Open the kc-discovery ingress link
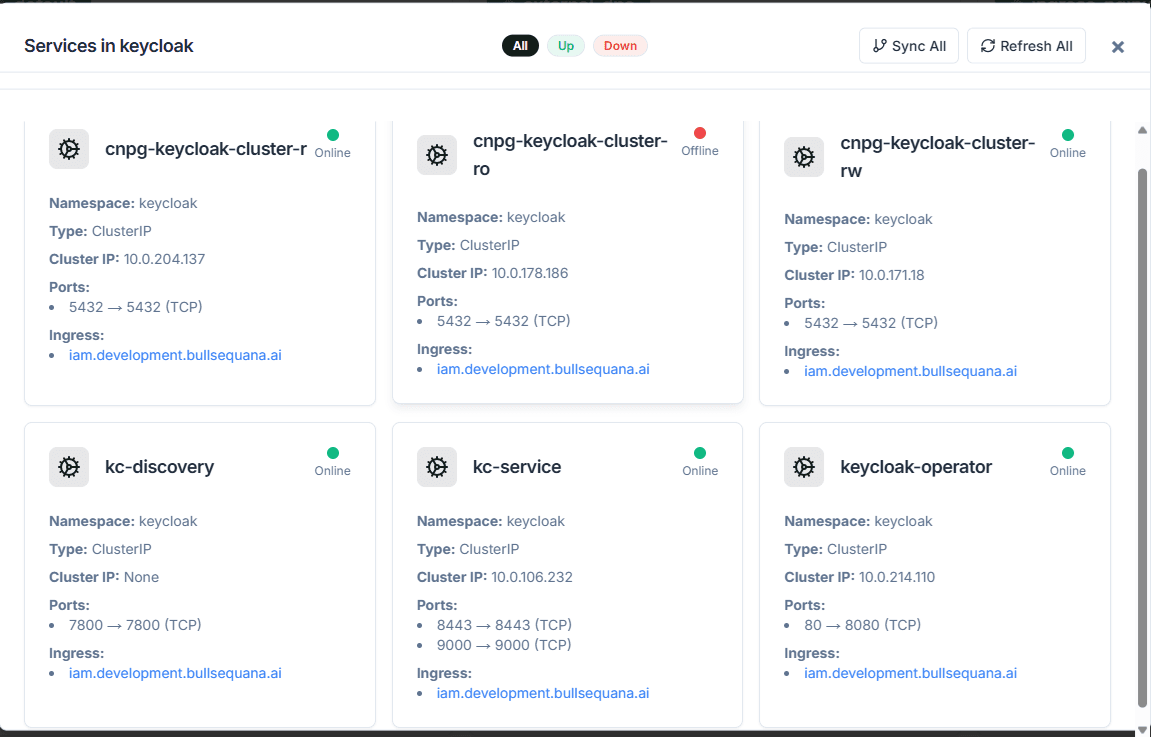The image size is (1152, 737). click(175, 673)
